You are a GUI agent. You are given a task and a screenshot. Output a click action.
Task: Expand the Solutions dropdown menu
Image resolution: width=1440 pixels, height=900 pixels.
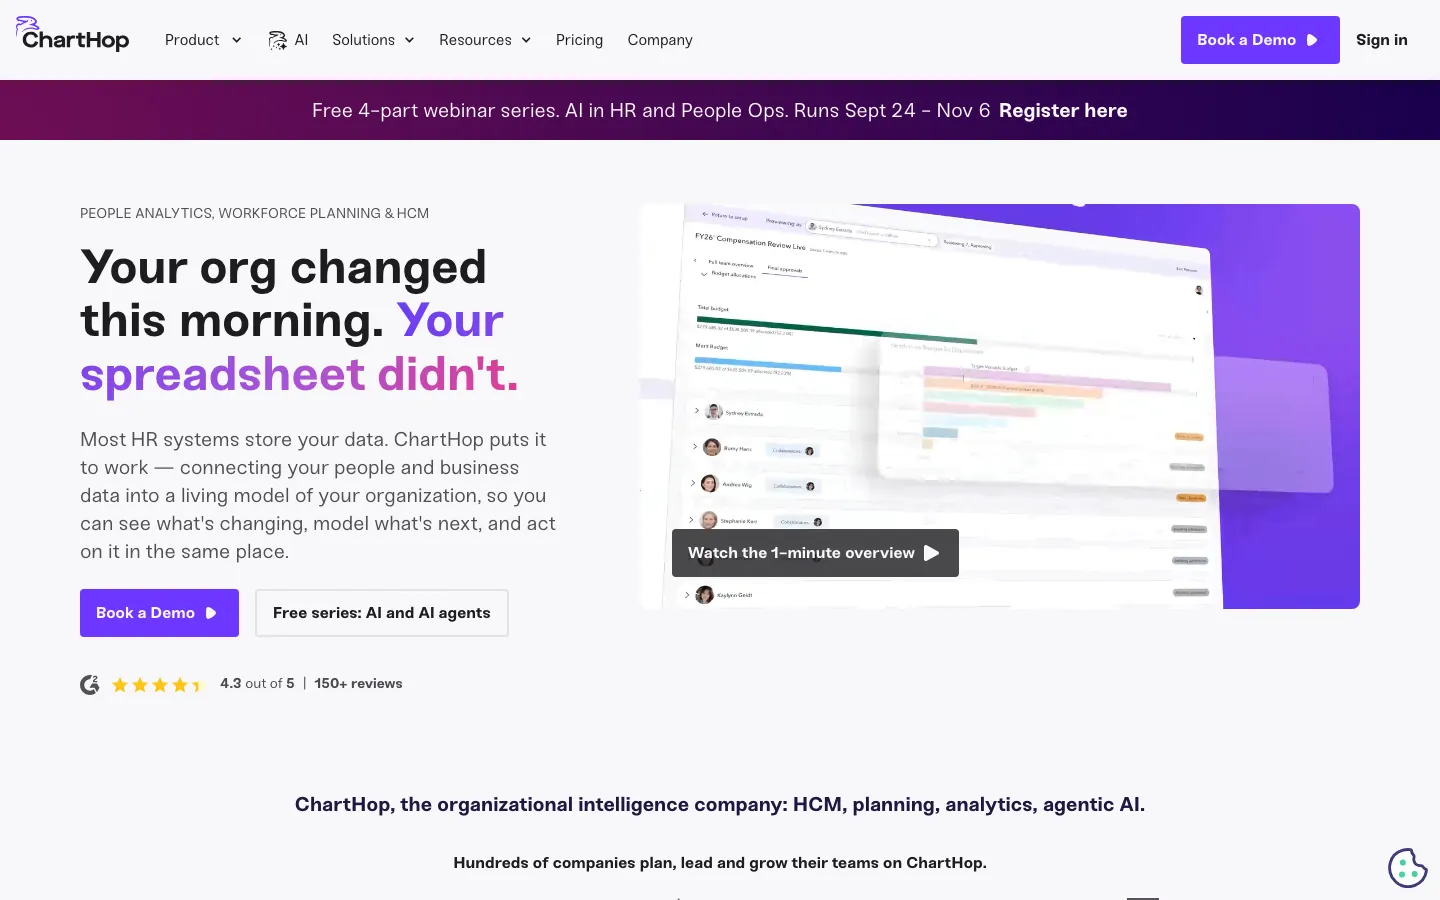[x=373, y=40]
